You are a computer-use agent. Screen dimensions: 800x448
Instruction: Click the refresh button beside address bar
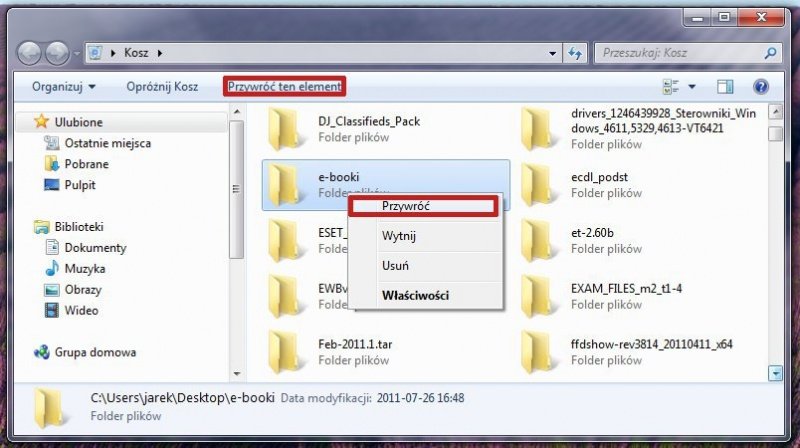click(x=576, y=52)
